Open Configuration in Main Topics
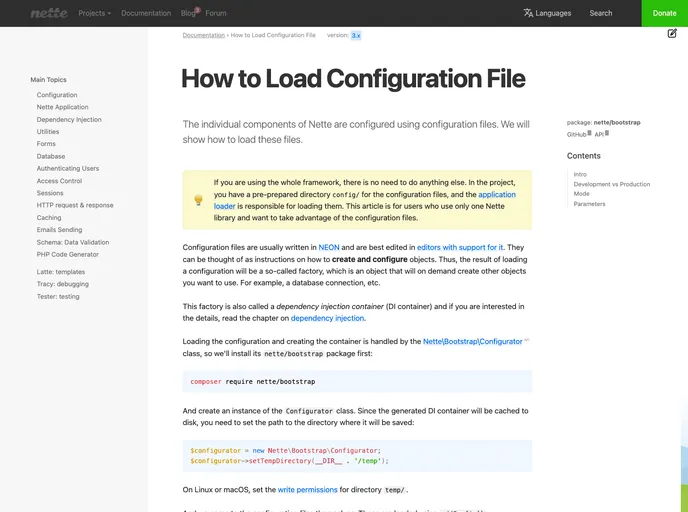 57,95
